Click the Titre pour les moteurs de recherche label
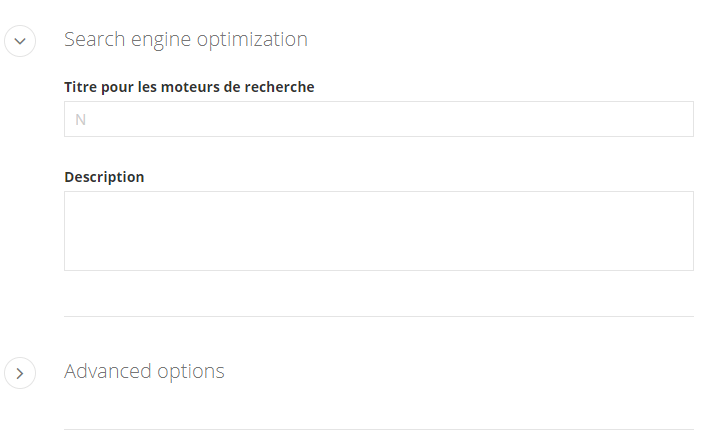 point(189,87)
